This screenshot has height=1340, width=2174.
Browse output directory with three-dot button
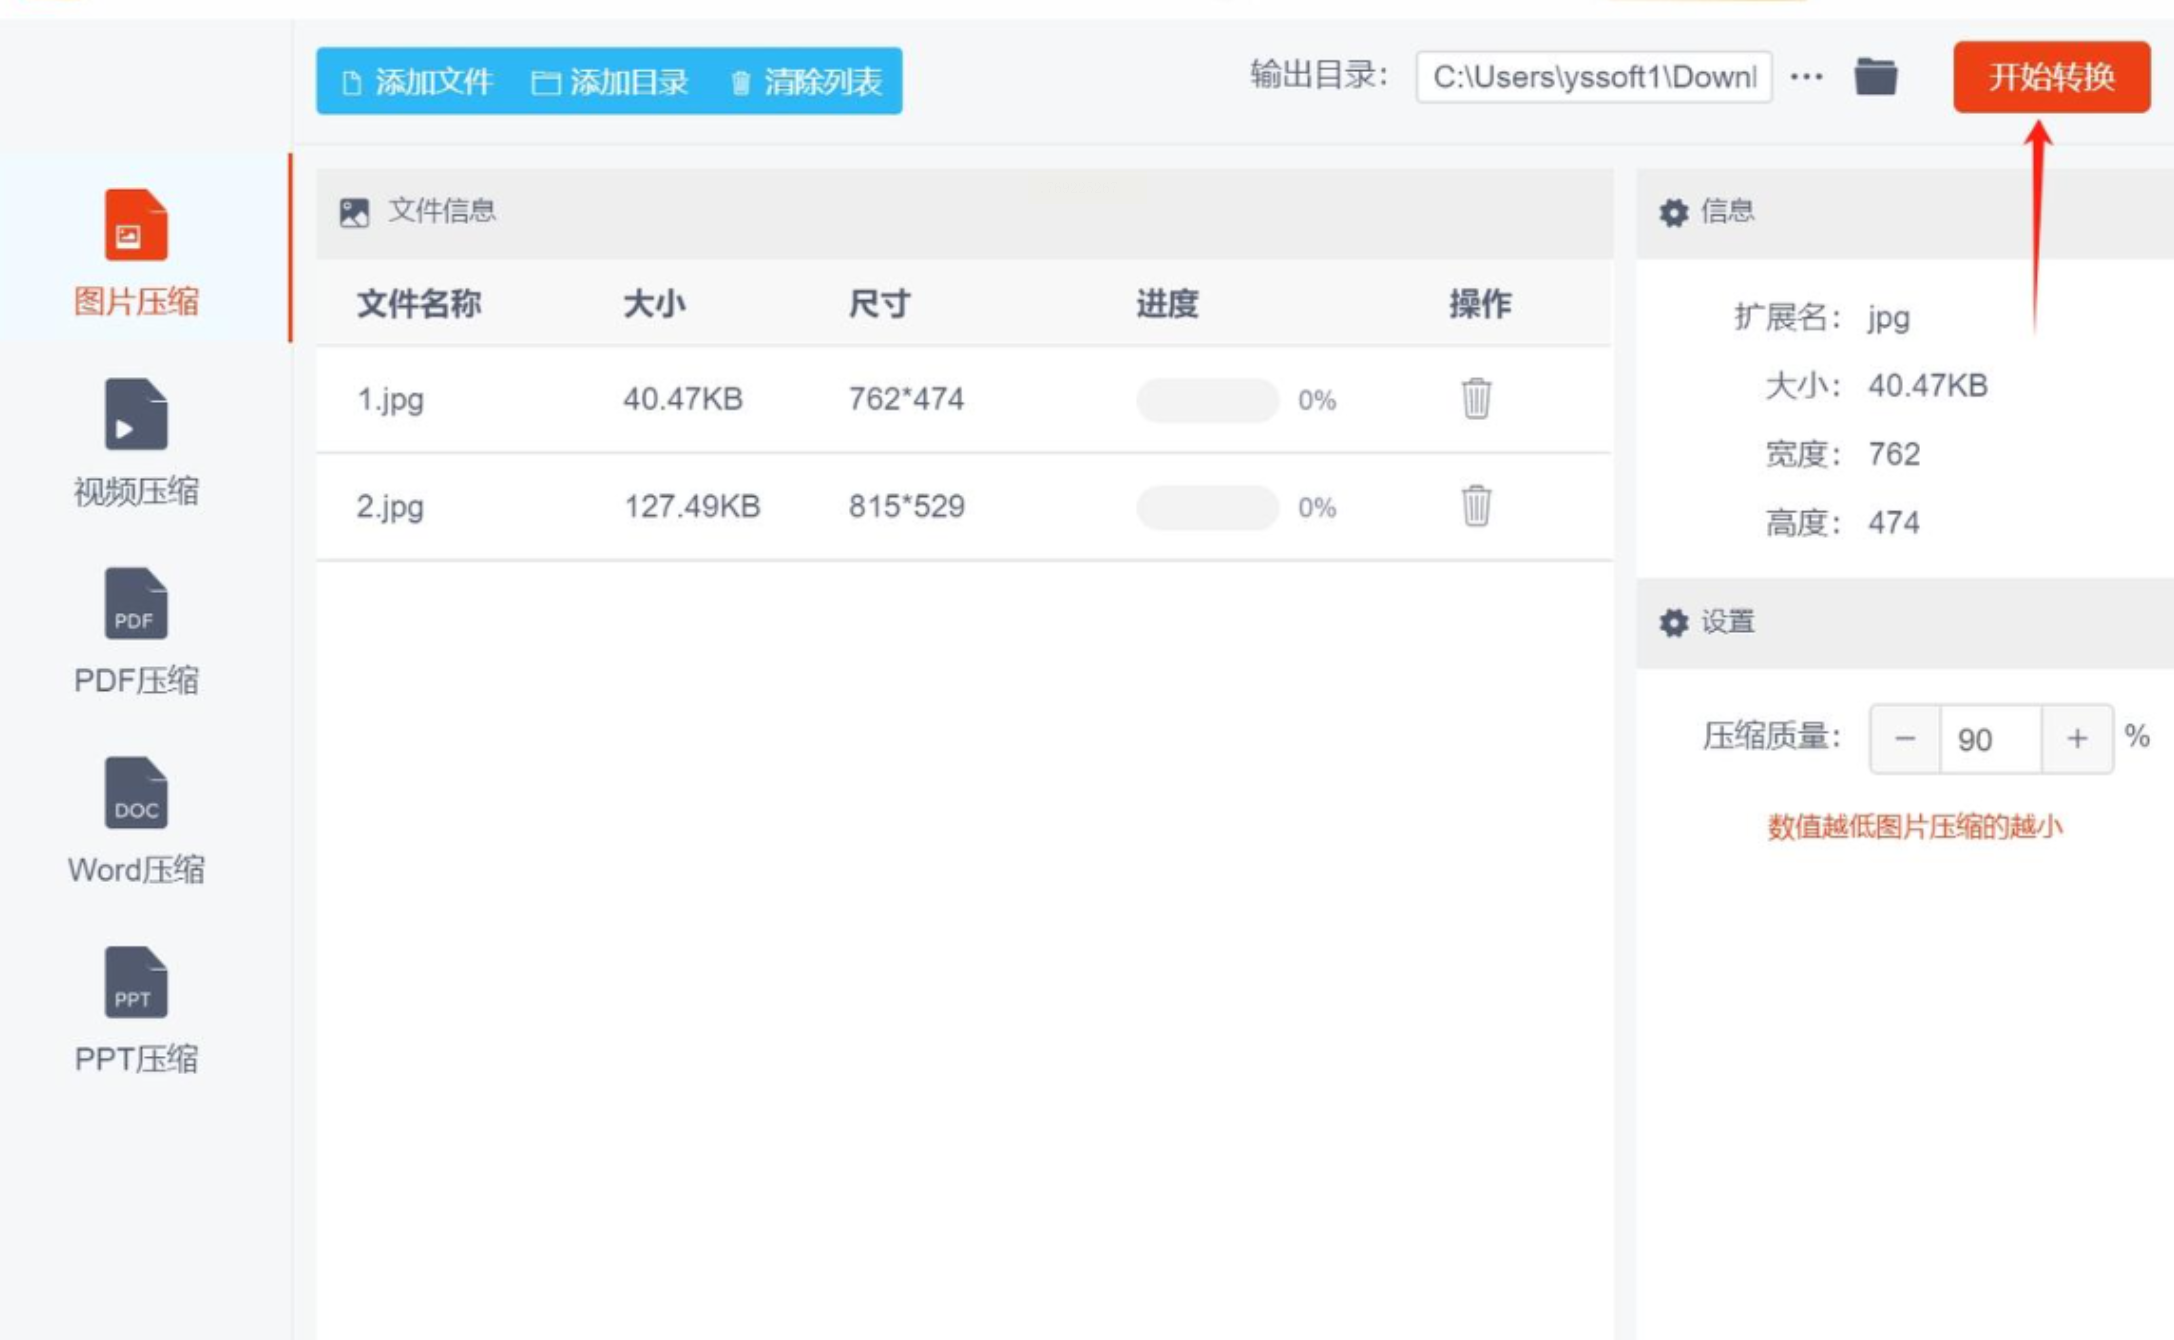click(x=1806, y=77)
